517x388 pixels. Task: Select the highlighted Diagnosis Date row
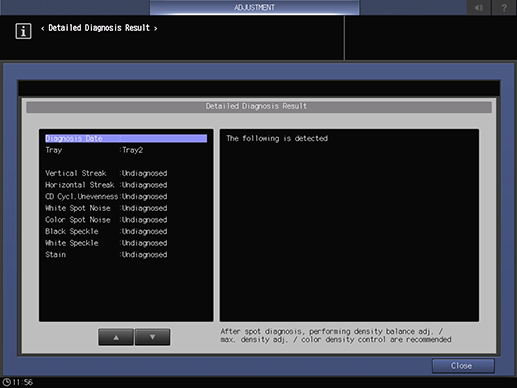(126, 138)
